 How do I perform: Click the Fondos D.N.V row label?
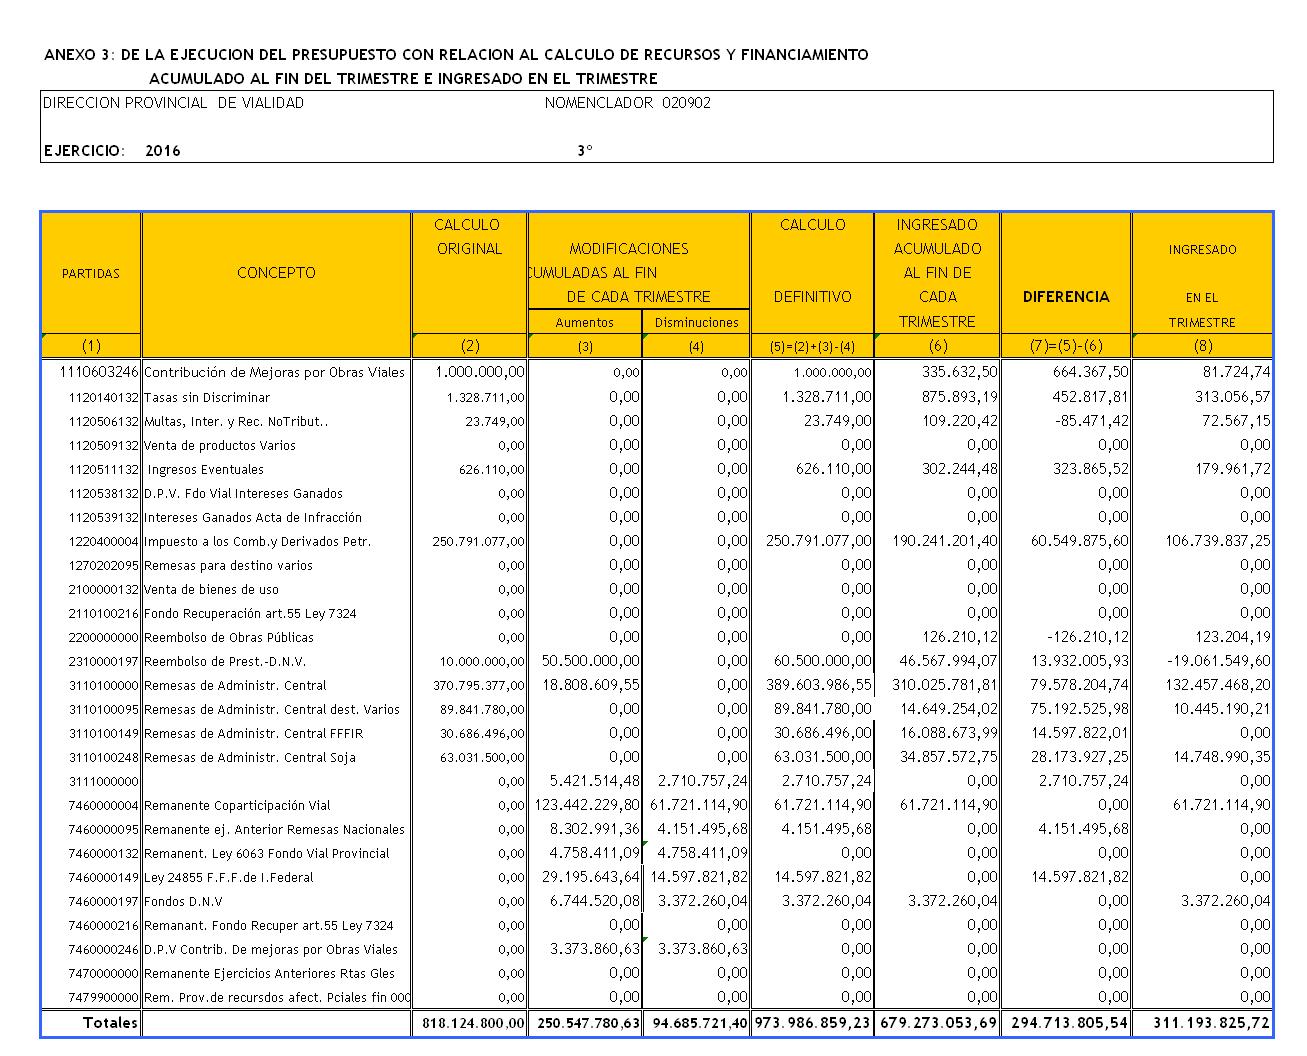[x=183, y=901]
